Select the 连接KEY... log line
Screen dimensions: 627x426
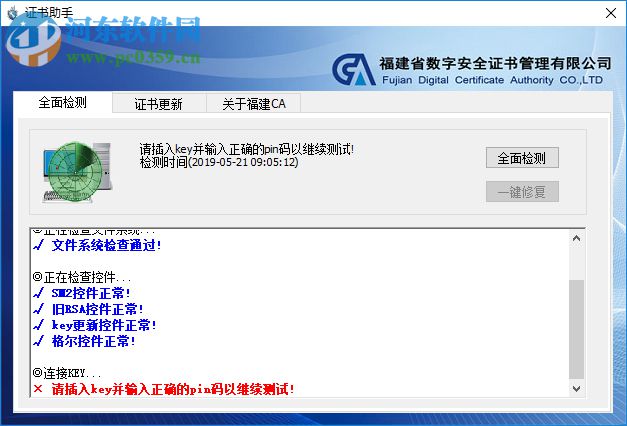click(67, 373)
